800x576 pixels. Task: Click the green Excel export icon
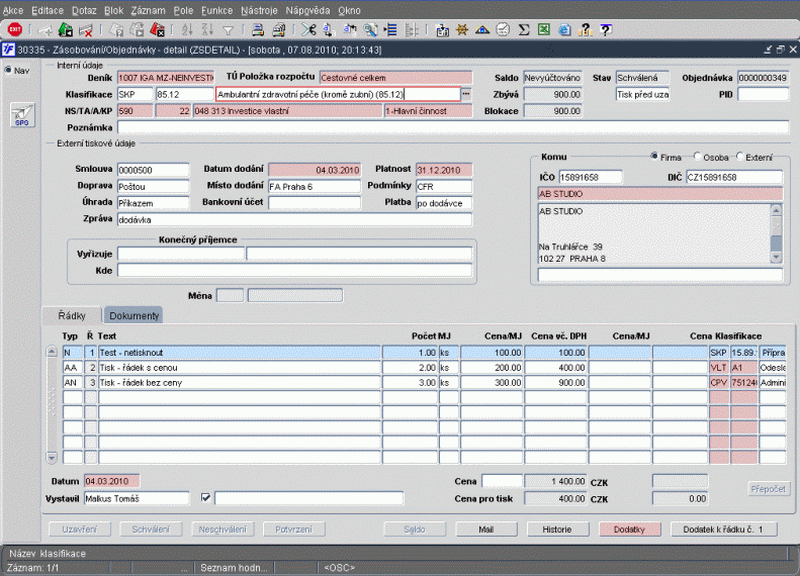tap(544, 30)
